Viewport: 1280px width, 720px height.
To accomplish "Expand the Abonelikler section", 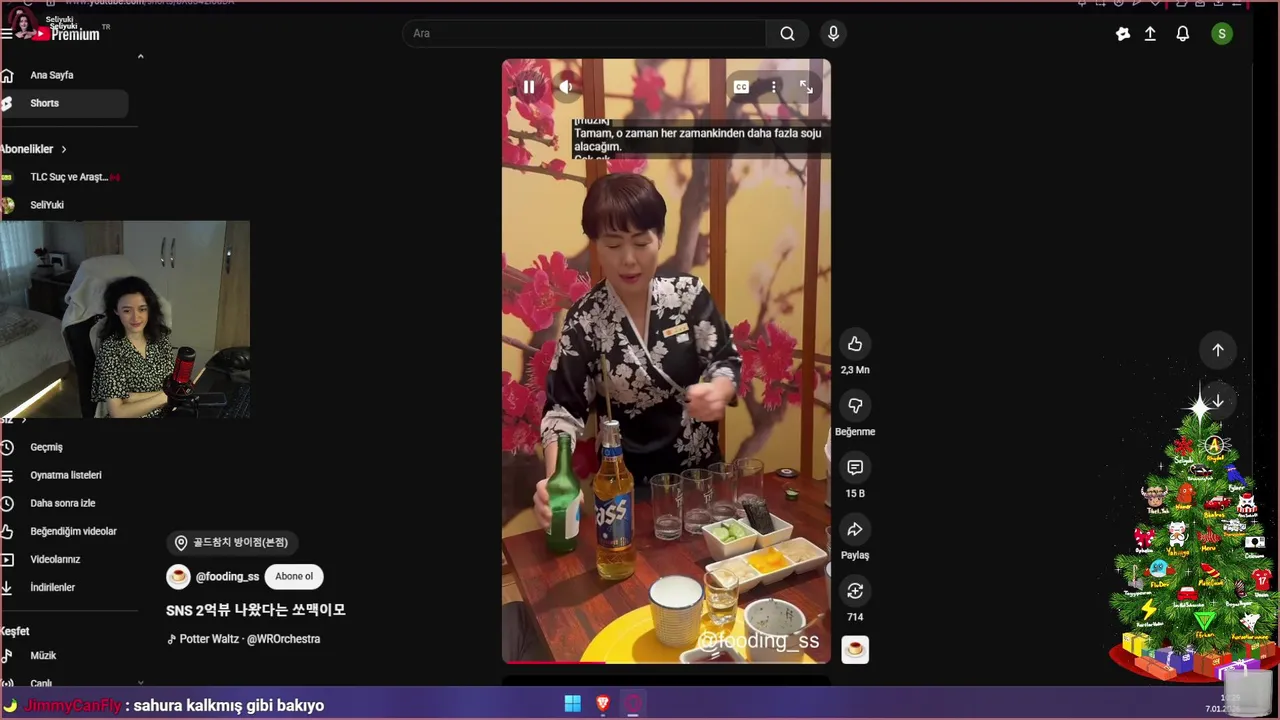I will (x=34, y=149).
